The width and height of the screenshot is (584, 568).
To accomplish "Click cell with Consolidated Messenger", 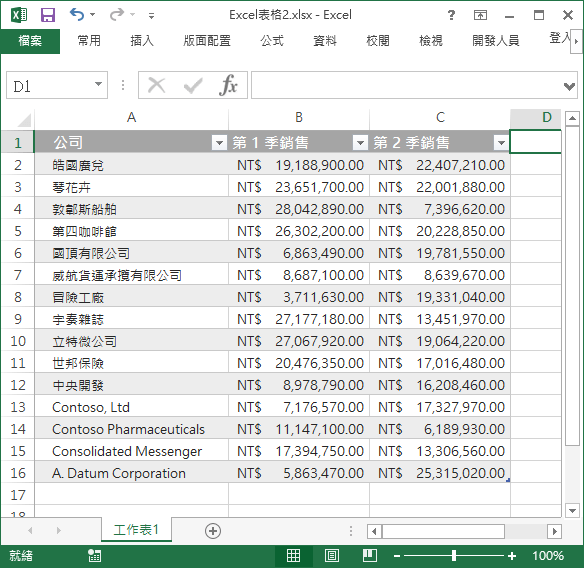I will pyautogui.click(x=131, y=451).
